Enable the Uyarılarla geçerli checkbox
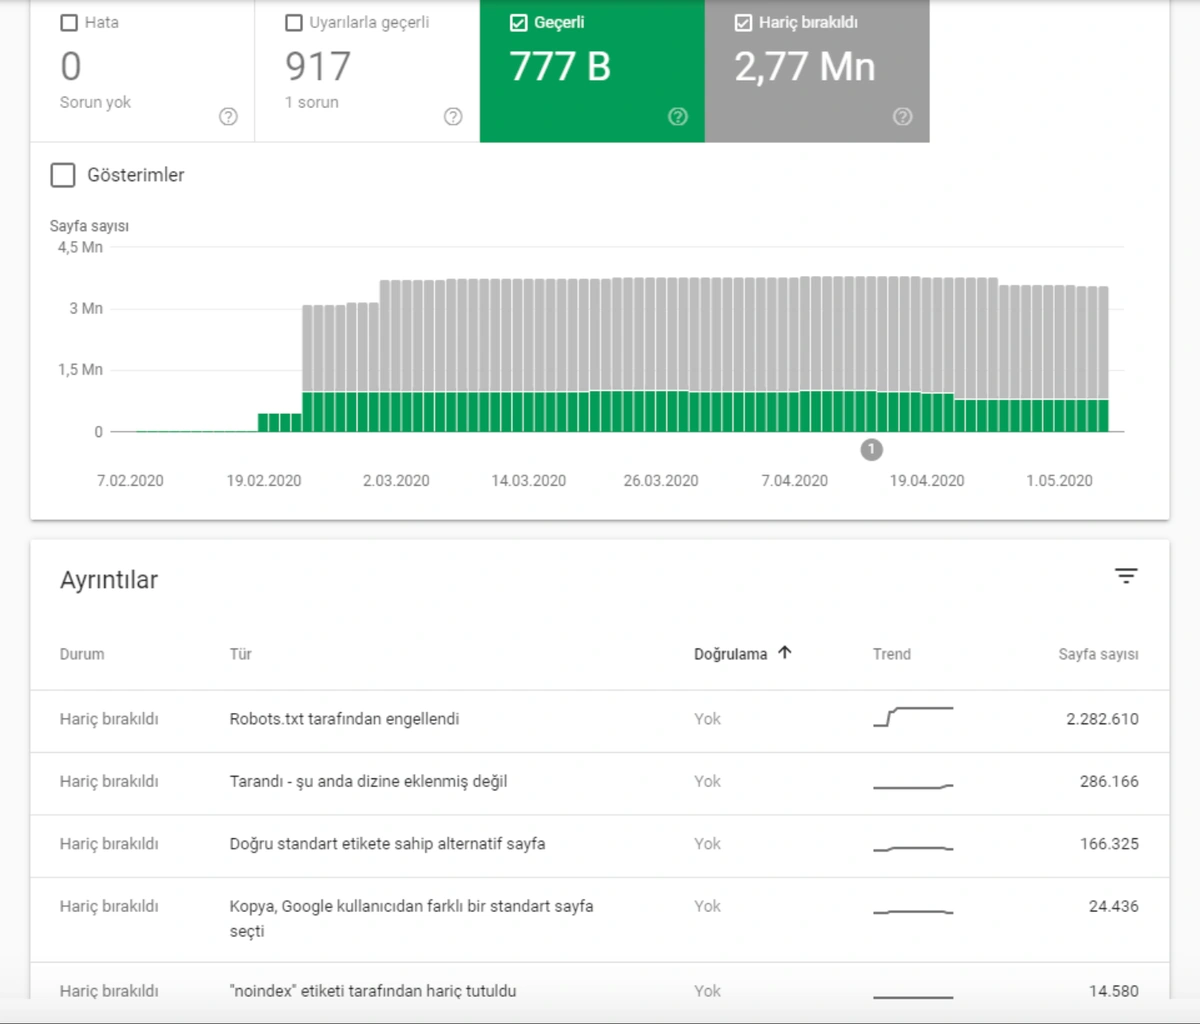Screen dimensions: 1200x1024 click(x=294, y=22)
